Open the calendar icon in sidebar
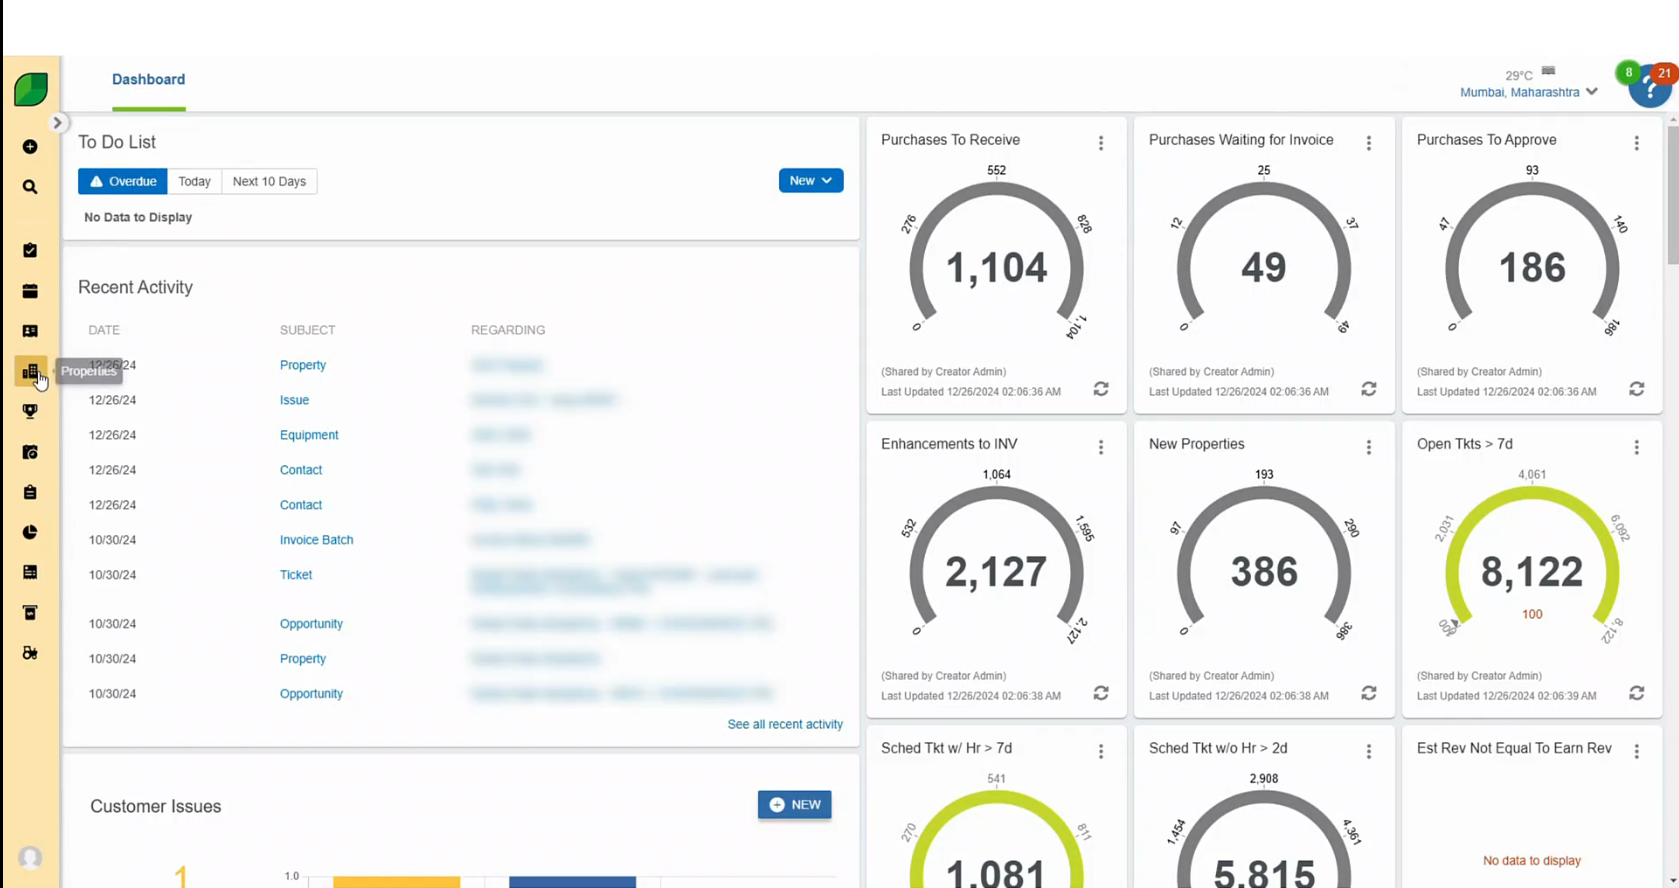Screen dimensions: 1679x888 (30, 291)
